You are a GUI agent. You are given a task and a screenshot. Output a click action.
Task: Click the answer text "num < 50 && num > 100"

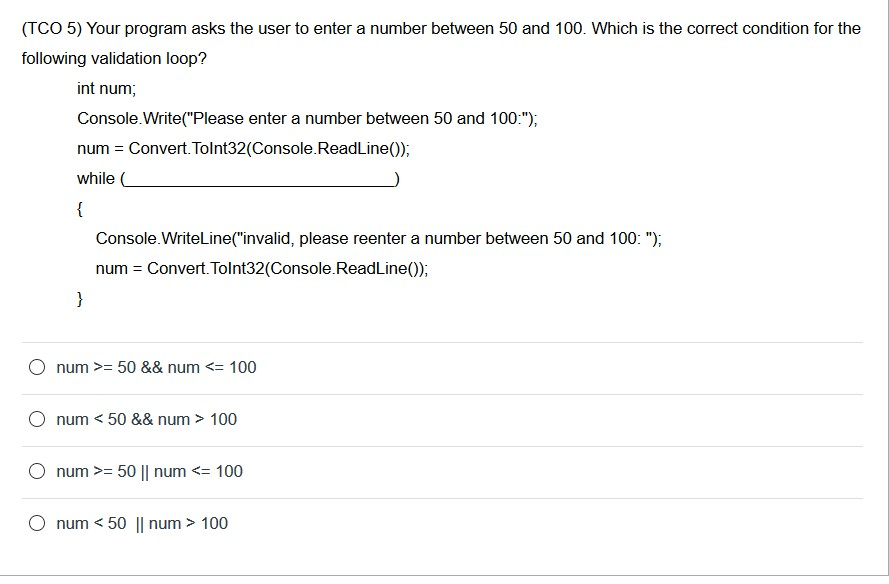point(147,419)
